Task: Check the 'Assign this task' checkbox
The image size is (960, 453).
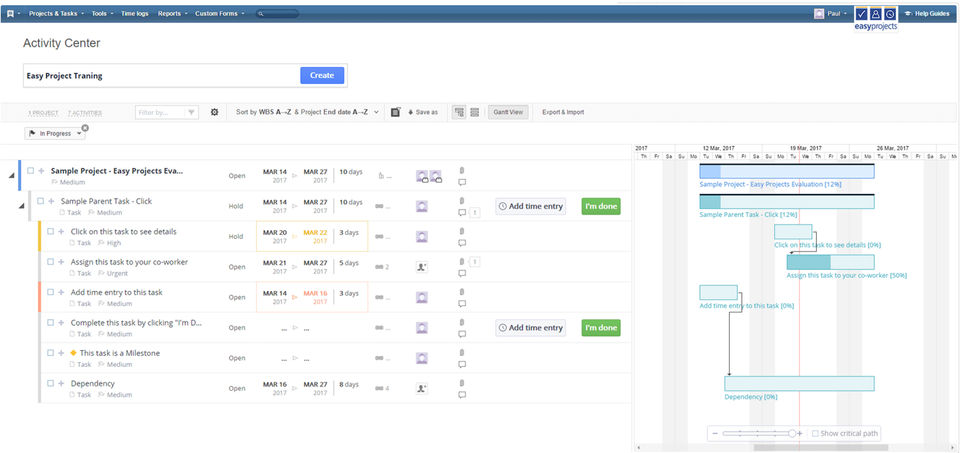Action: tap(50, 262)
